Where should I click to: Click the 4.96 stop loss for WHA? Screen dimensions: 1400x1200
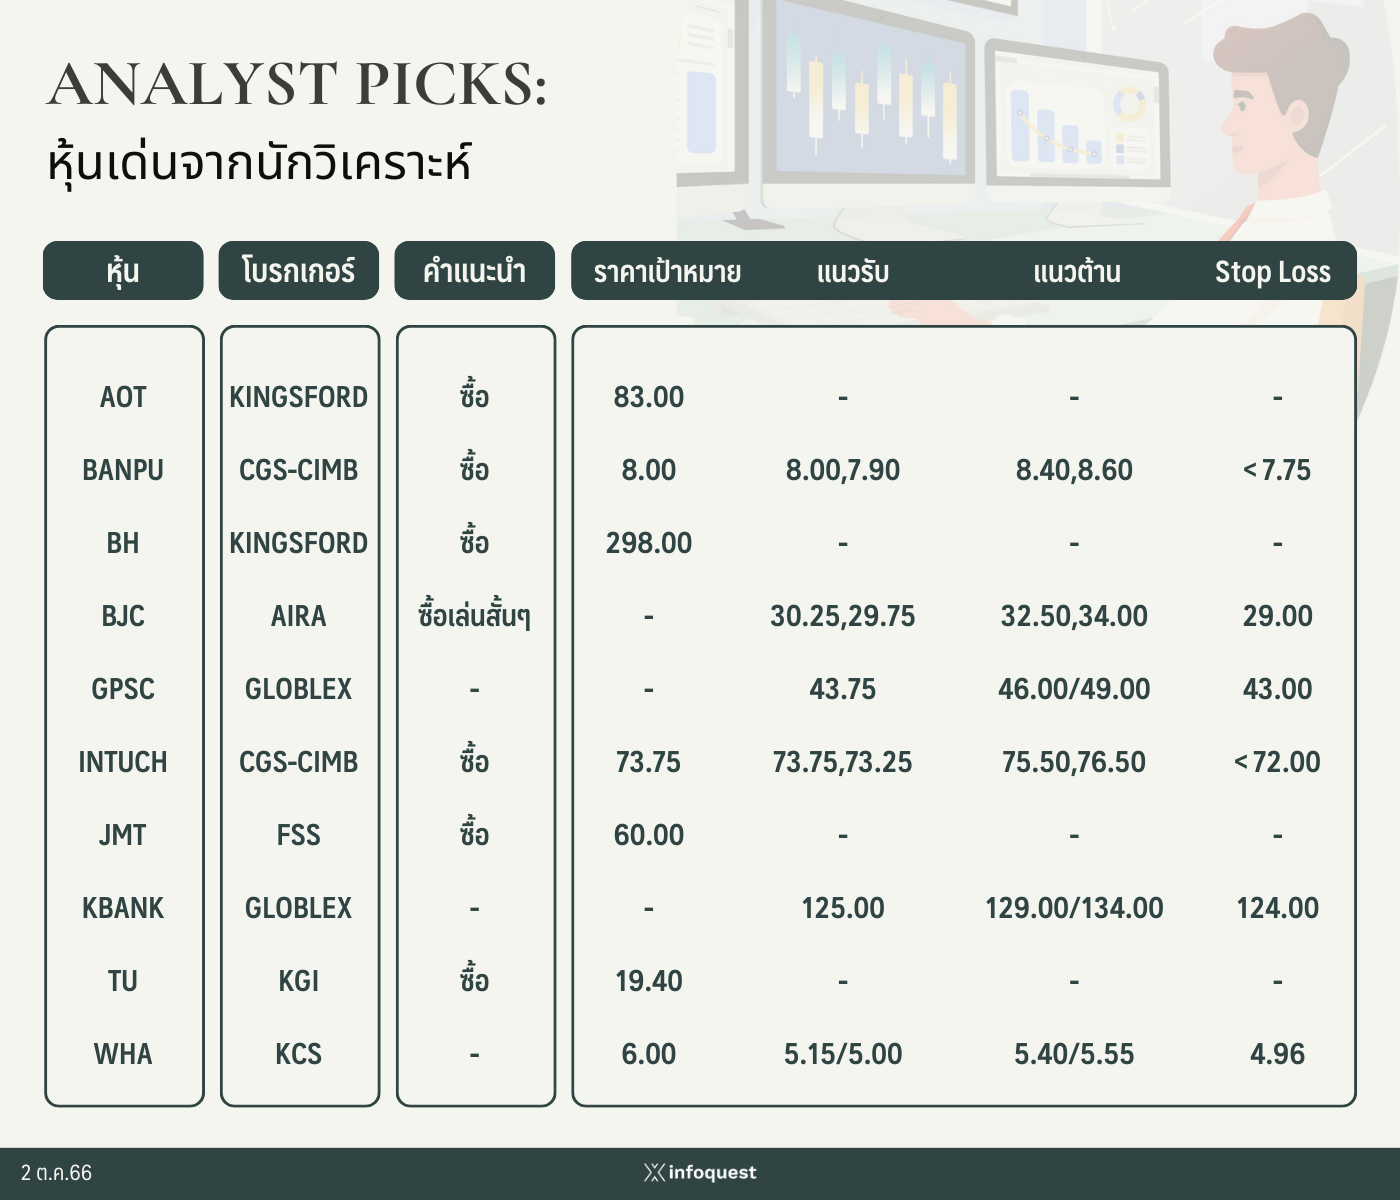[x=1277, y=1054]
